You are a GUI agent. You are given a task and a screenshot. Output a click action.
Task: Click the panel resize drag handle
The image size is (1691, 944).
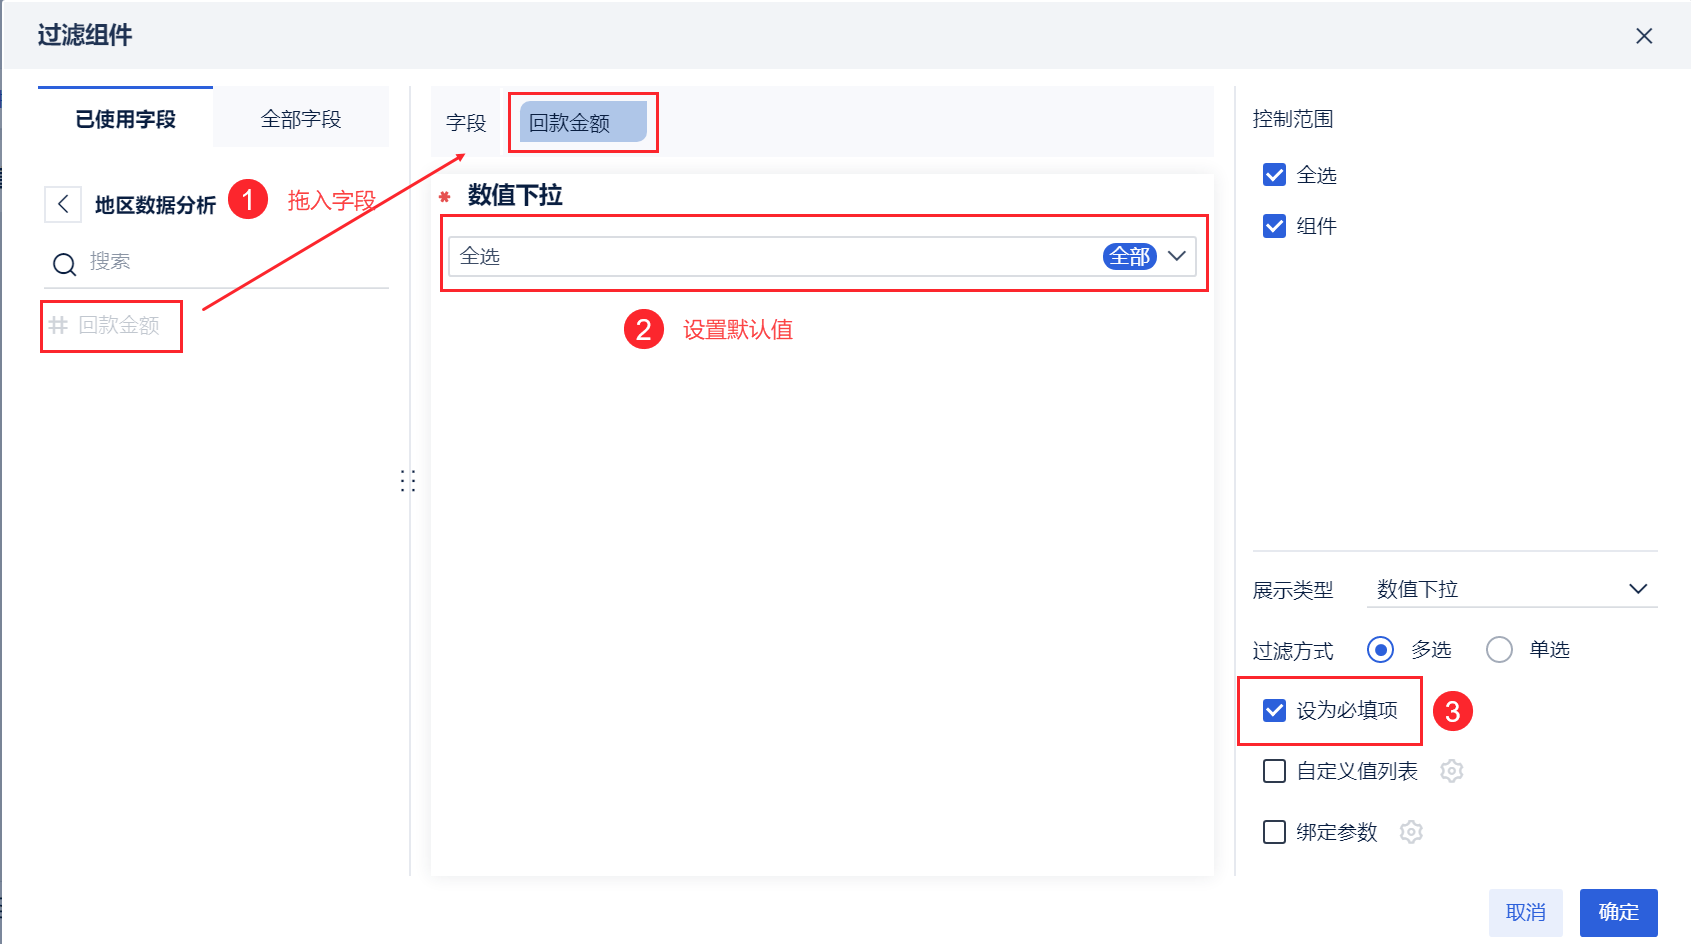408,481
